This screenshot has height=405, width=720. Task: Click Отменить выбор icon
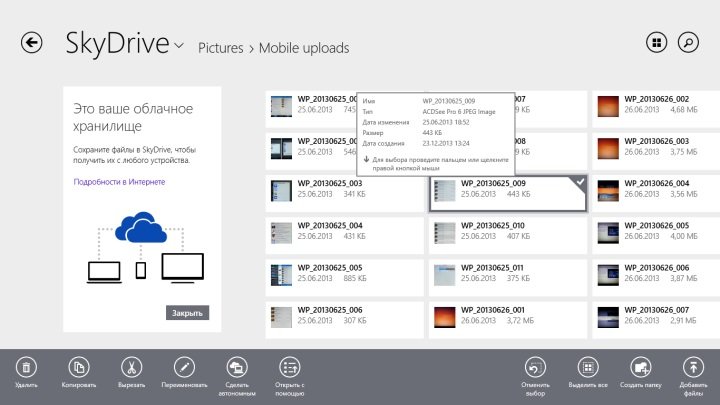[535, 367]
